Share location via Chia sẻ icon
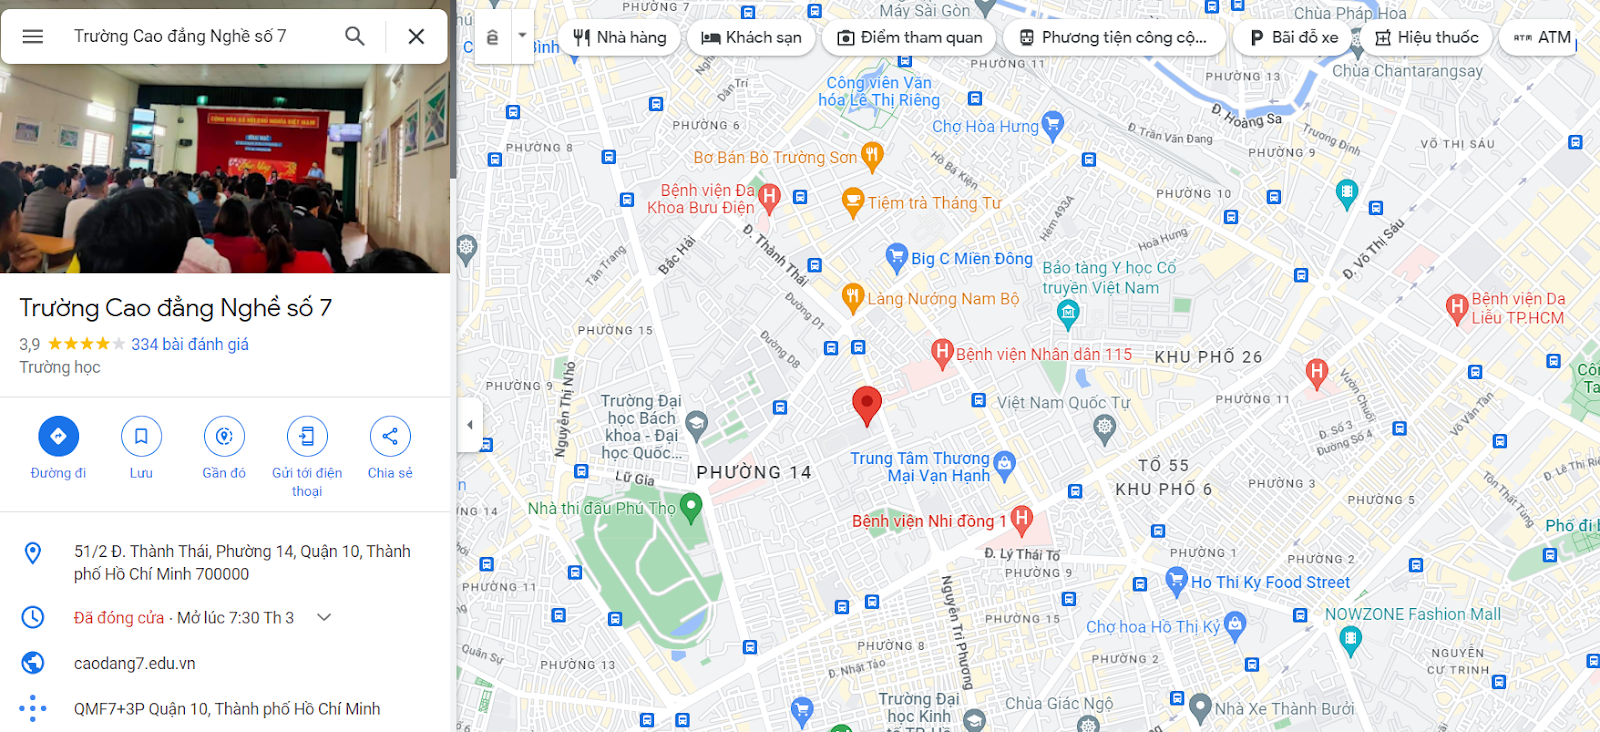Viewport: 1600px width, 732px height. [390, 436]
